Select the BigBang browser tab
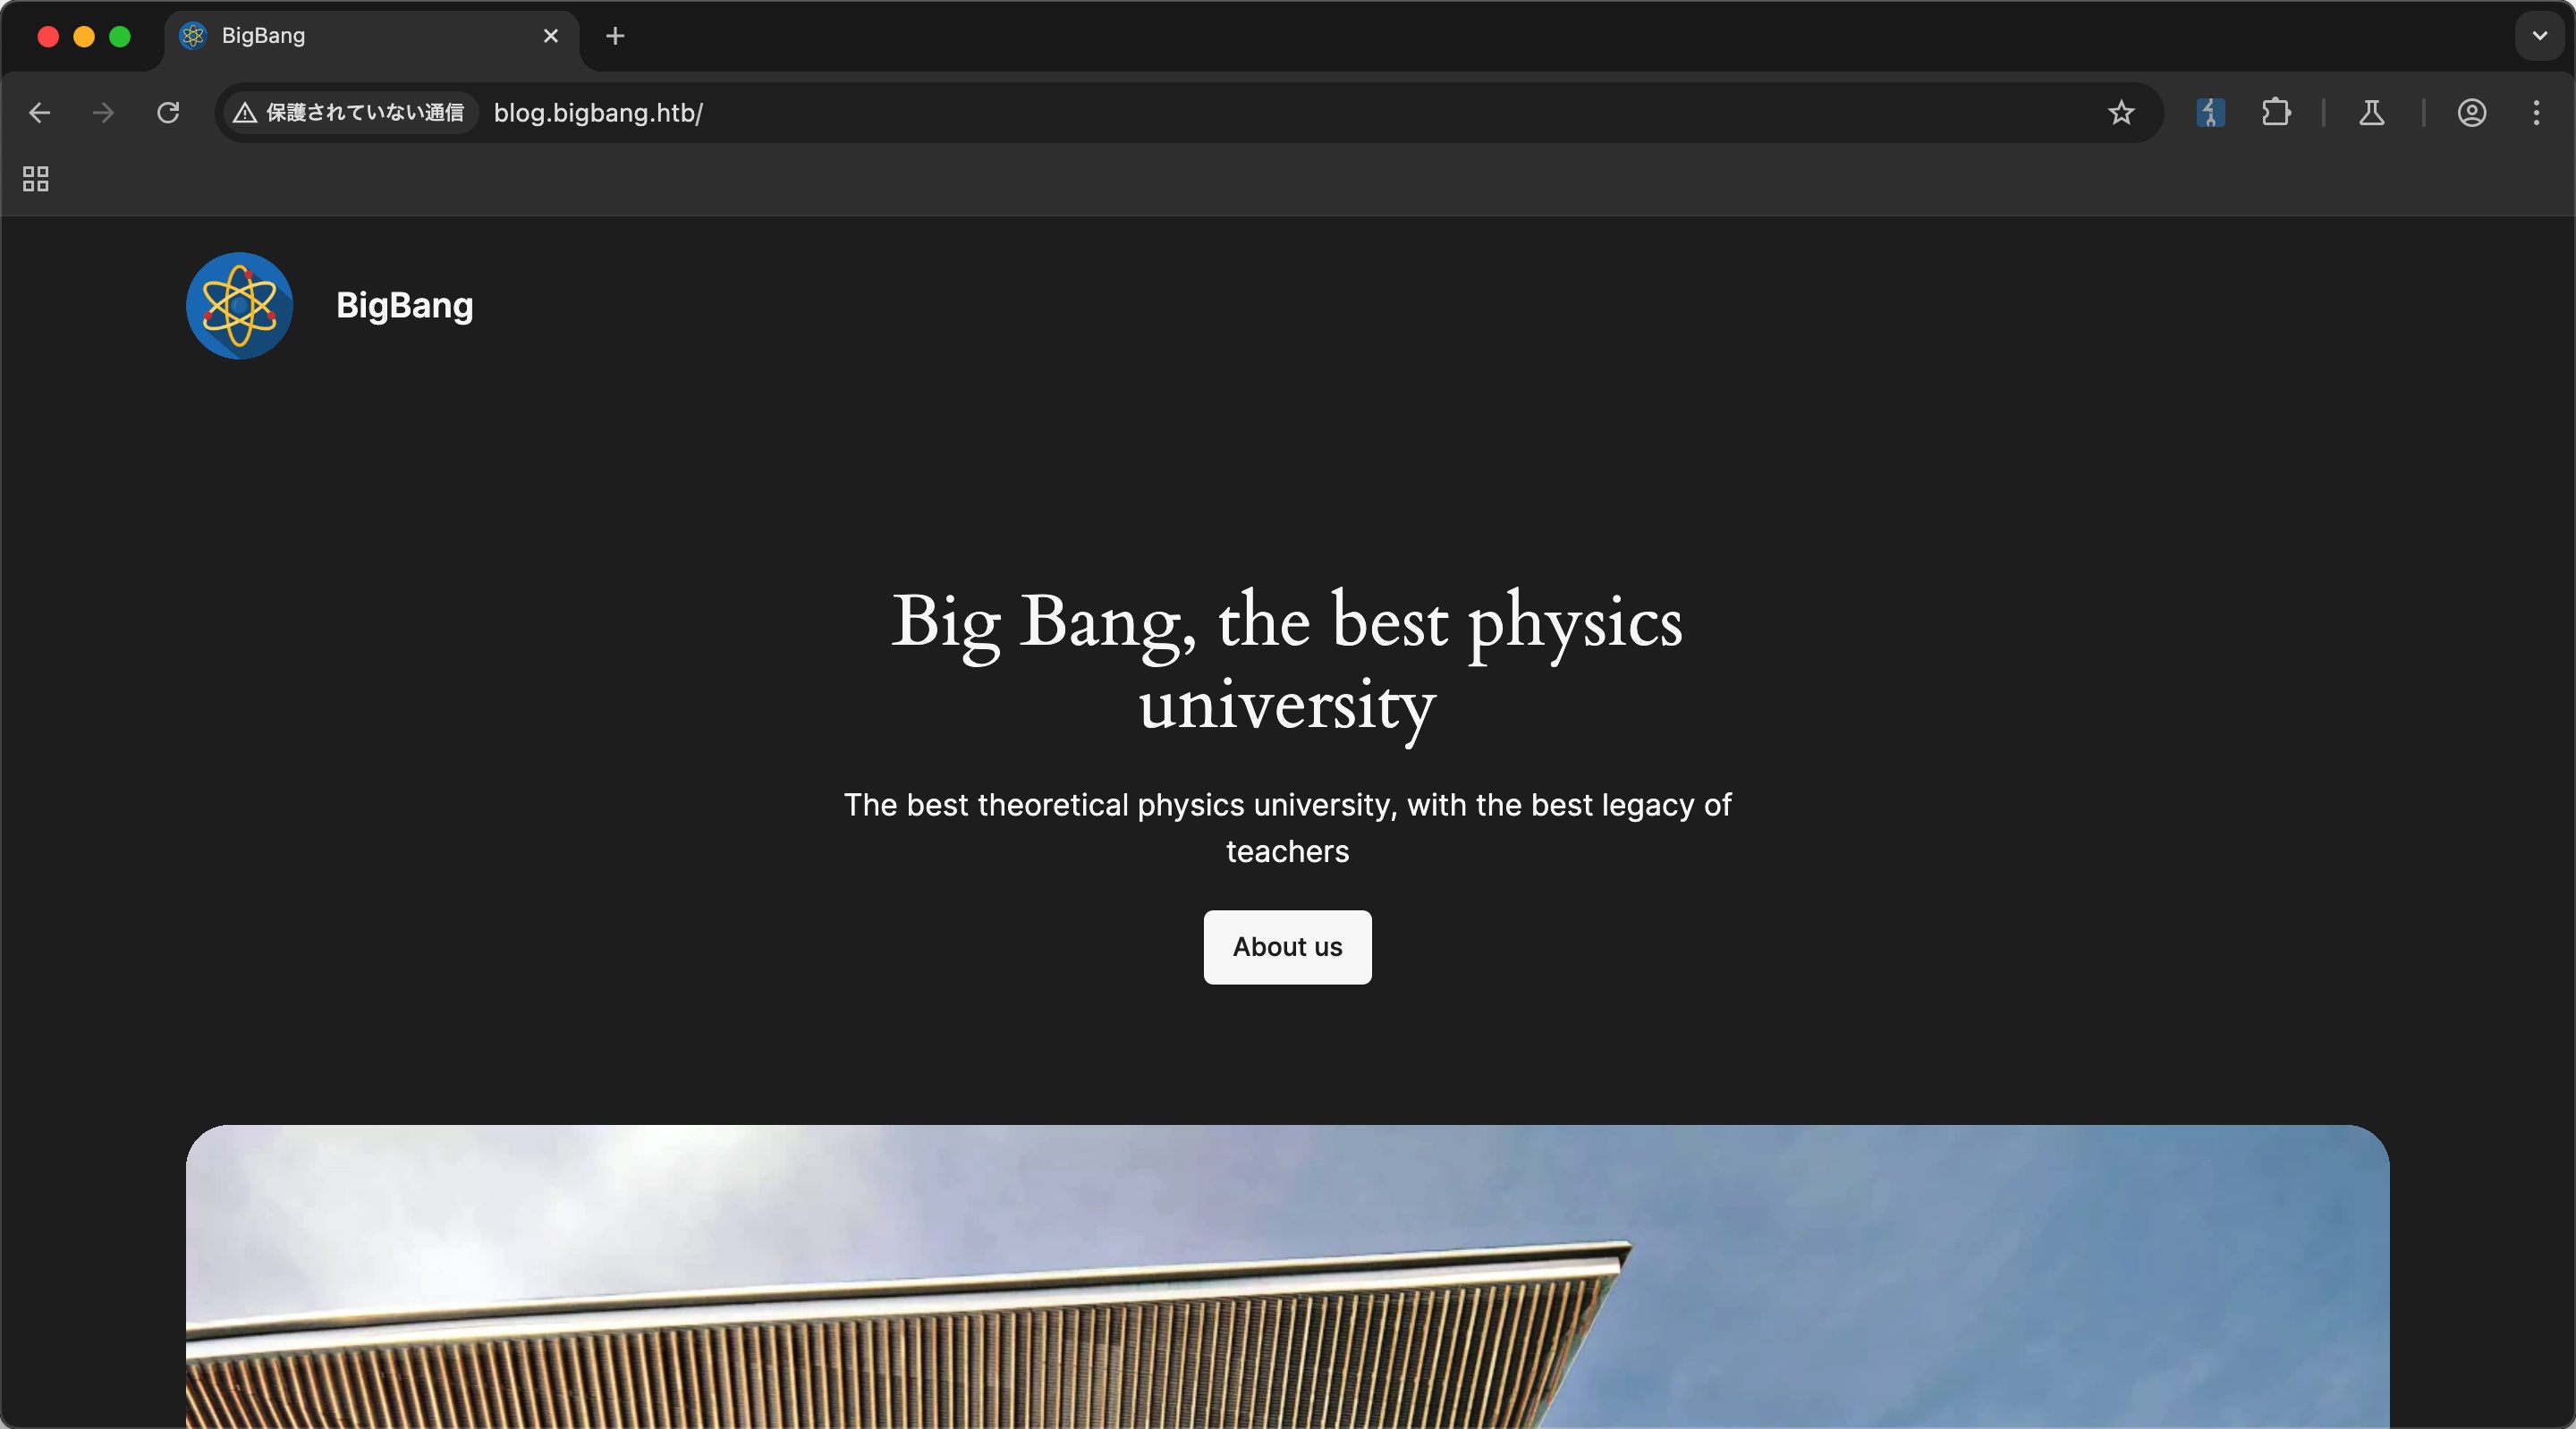The height and width of the screenshot is (1429, 2576). (x=350, y=36)
